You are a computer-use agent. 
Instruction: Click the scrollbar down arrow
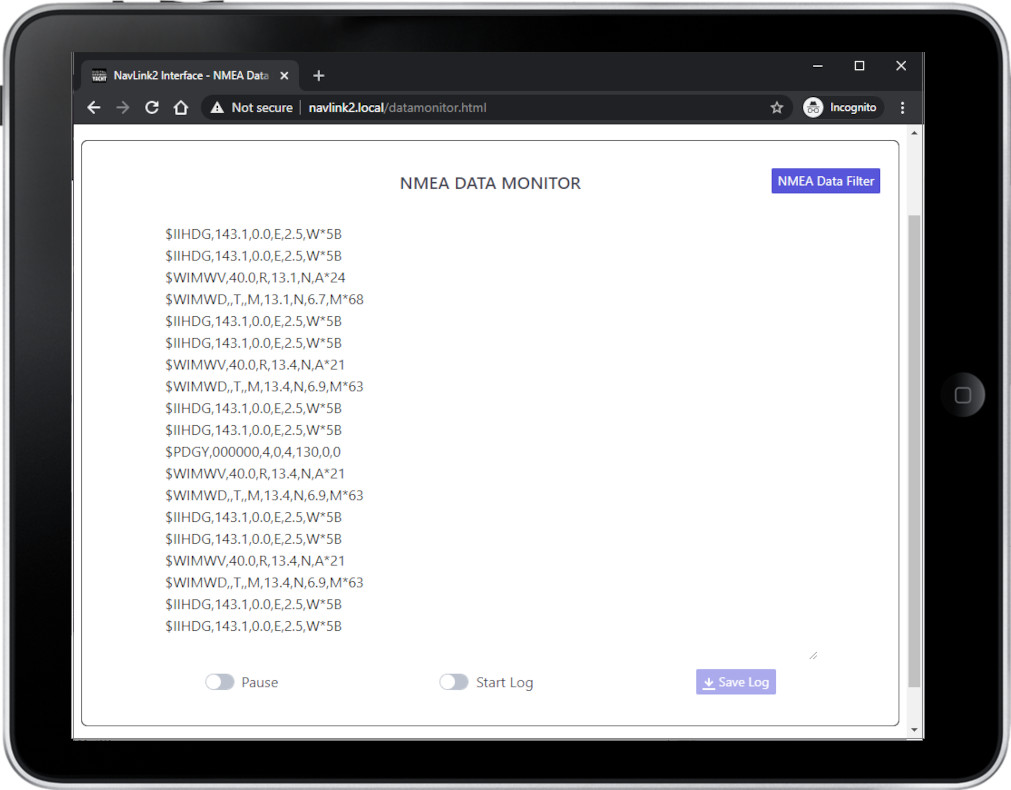coord(913,731)
